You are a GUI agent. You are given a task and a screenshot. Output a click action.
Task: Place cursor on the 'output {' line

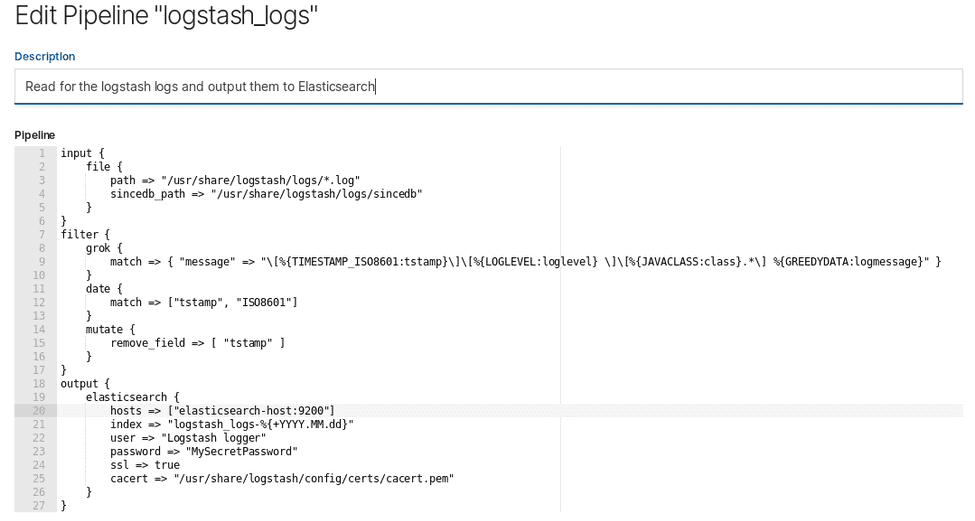85,383
